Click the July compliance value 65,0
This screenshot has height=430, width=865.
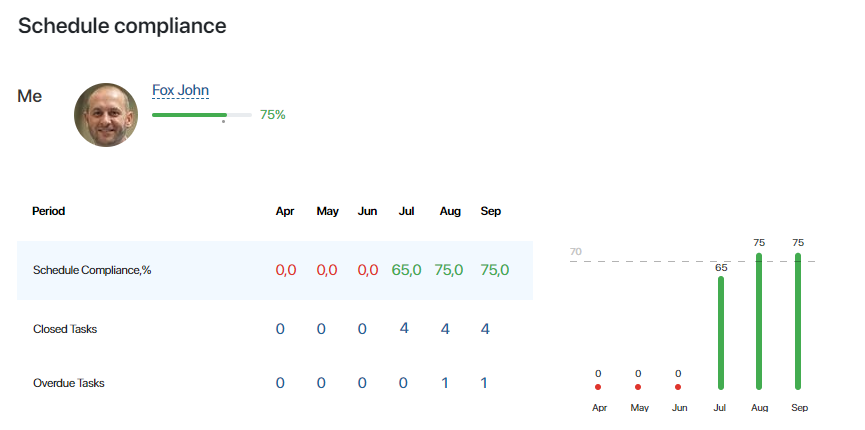pos(407,270)
